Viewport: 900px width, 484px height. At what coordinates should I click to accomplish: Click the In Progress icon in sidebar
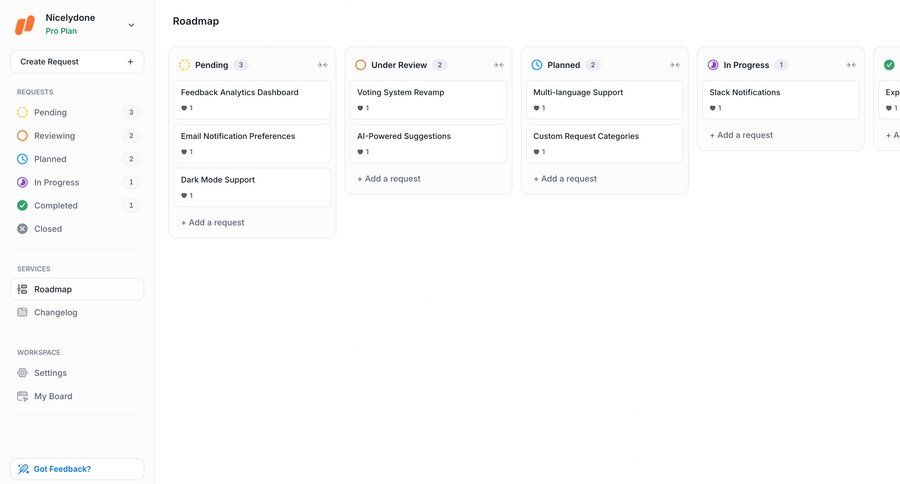23,182
